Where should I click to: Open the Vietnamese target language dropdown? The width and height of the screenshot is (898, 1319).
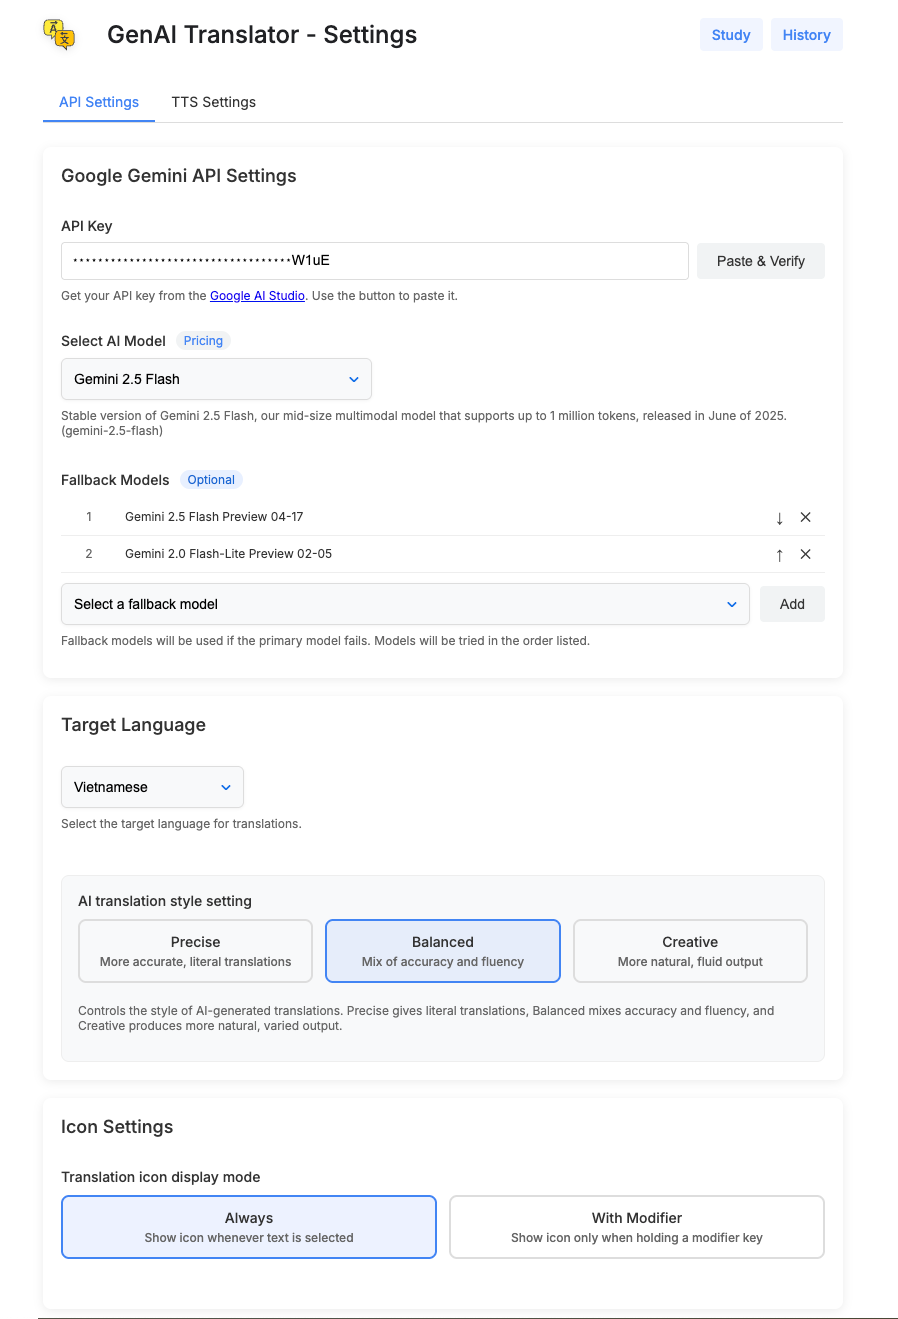pos(152,787)
